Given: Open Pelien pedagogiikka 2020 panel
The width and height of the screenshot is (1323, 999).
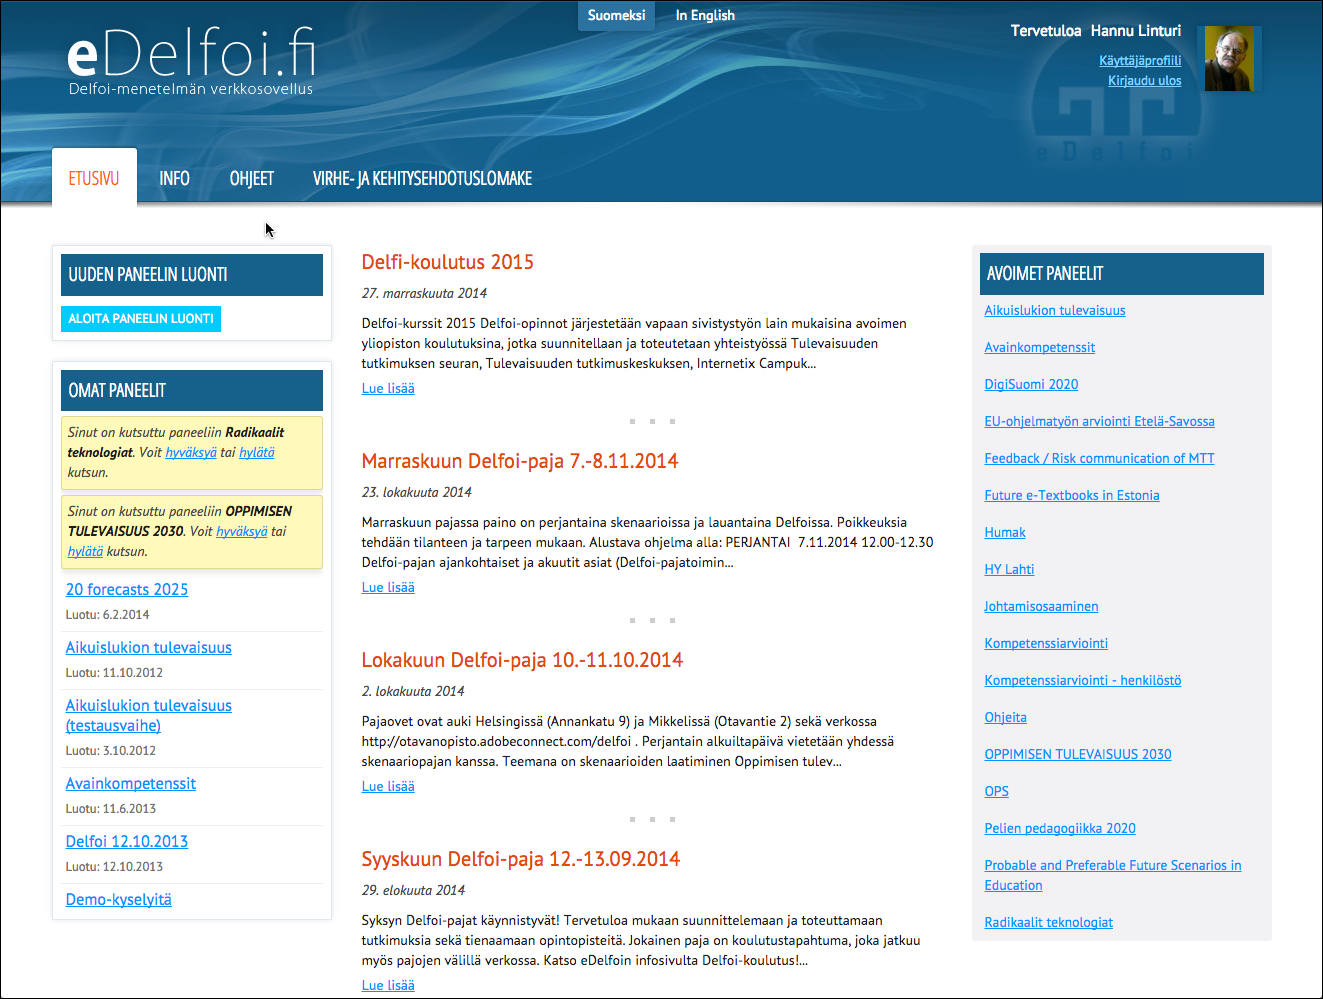Looking at the screenshot, I should (1059, 828).
